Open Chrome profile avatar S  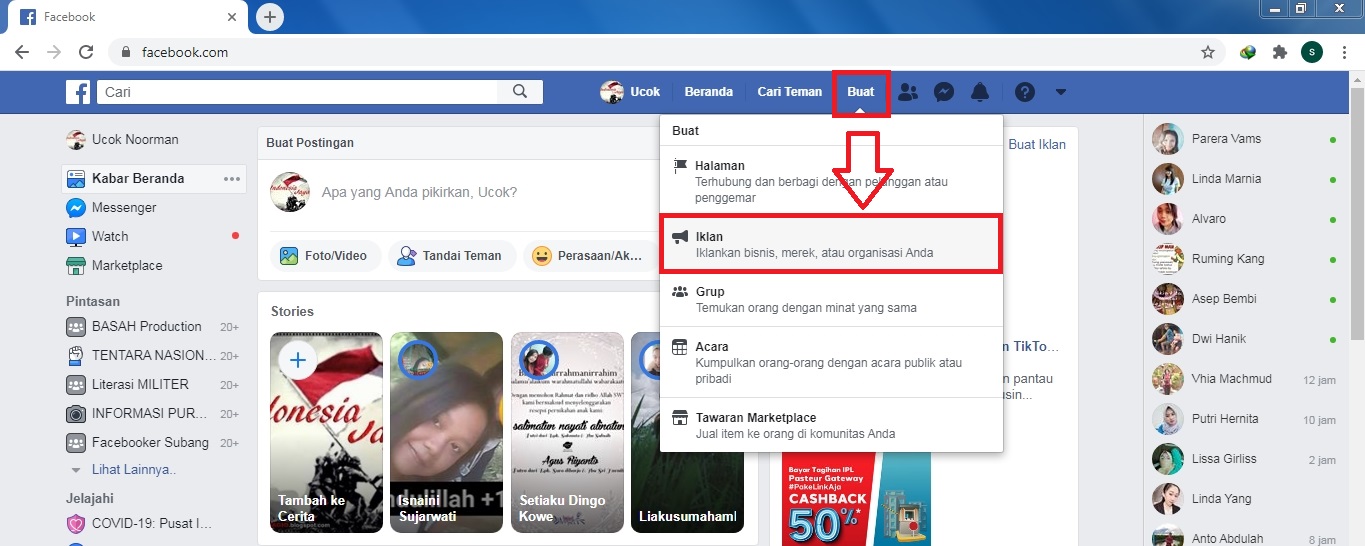1312,52
